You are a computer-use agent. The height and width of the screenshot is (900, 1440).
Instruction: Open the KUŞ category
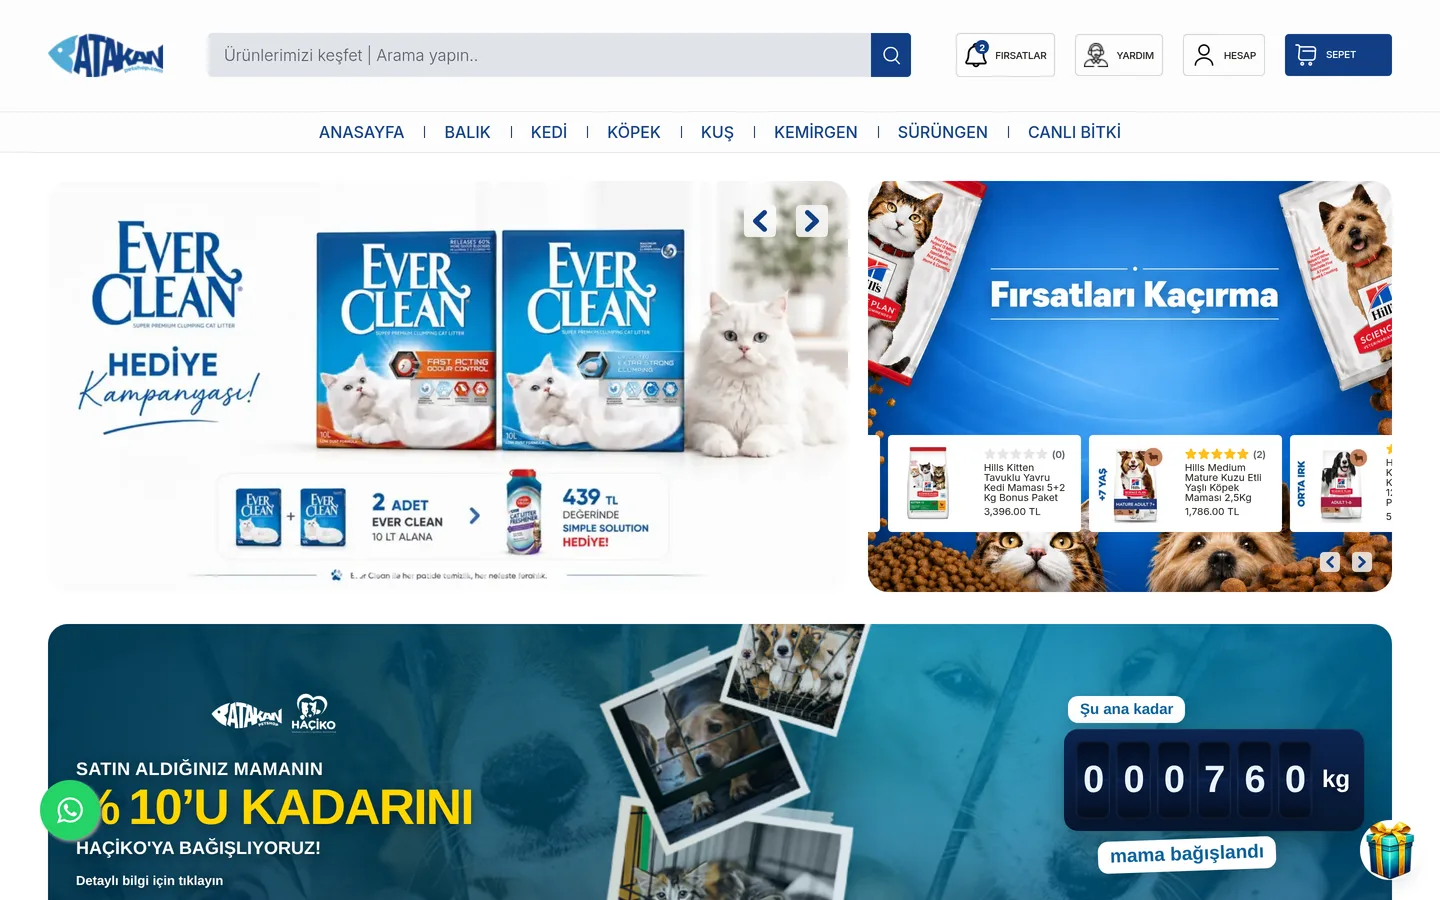point(717,132)
